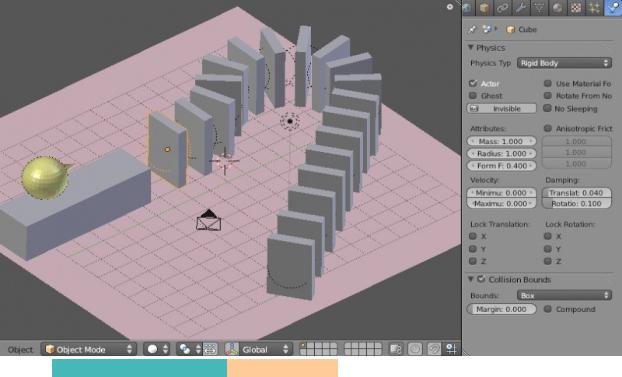Click the transform orientation axes icon
This screenshot has height=377, width=622.
(232, 349)
